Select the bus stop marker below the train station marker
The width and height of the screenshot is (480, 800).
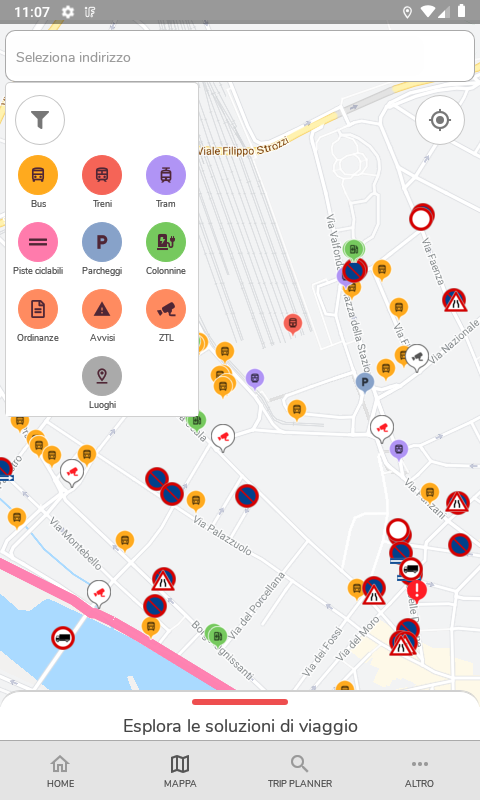(x=297, y=409)
